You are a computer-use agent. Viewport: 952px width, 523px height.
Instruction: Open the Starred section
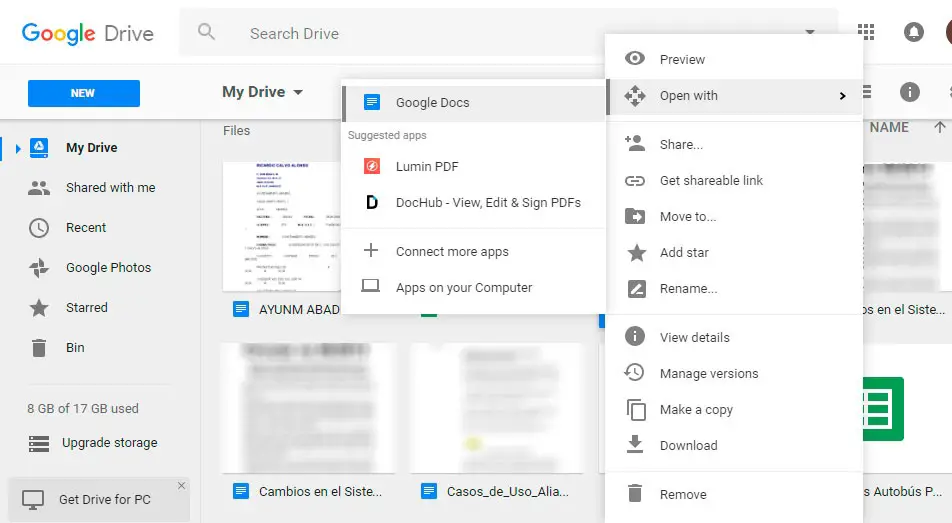tap(87, 308)
